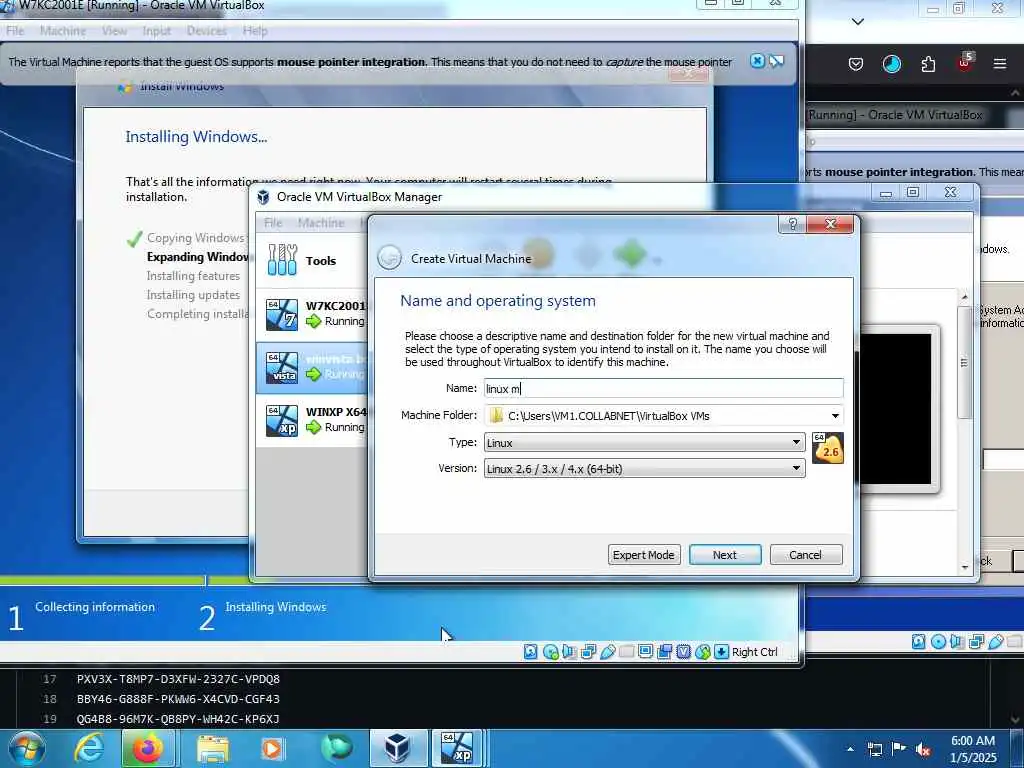The image size is (1024, 768).
Task: Click the muted volume tray icon
Action: pyautogui.click(x=923, y=749)
